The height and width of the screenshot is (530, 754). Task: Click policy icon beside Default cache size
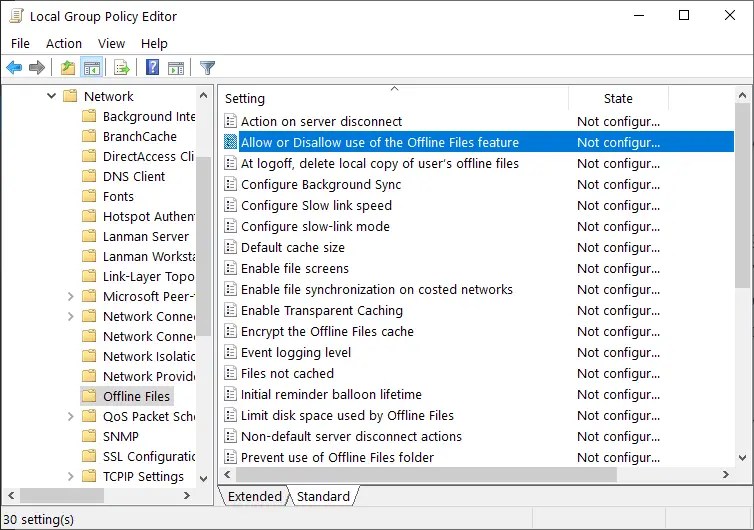231,247
